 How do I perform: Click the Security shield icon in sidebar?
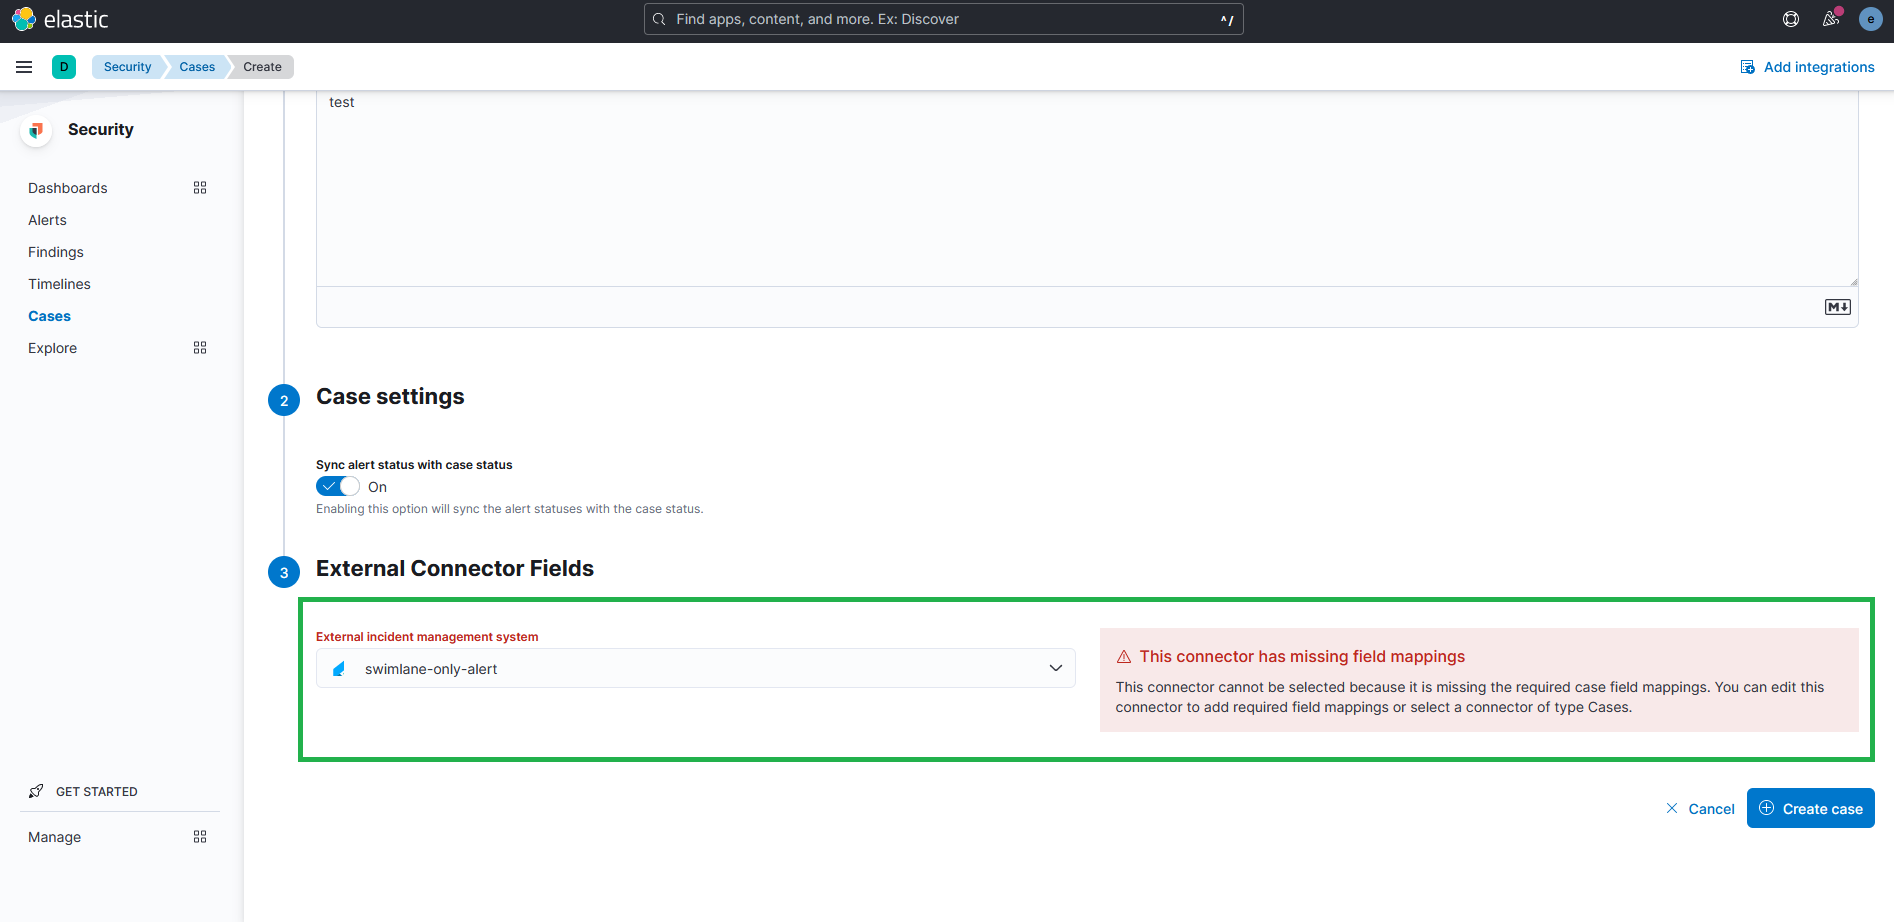[x=35, y=129]
